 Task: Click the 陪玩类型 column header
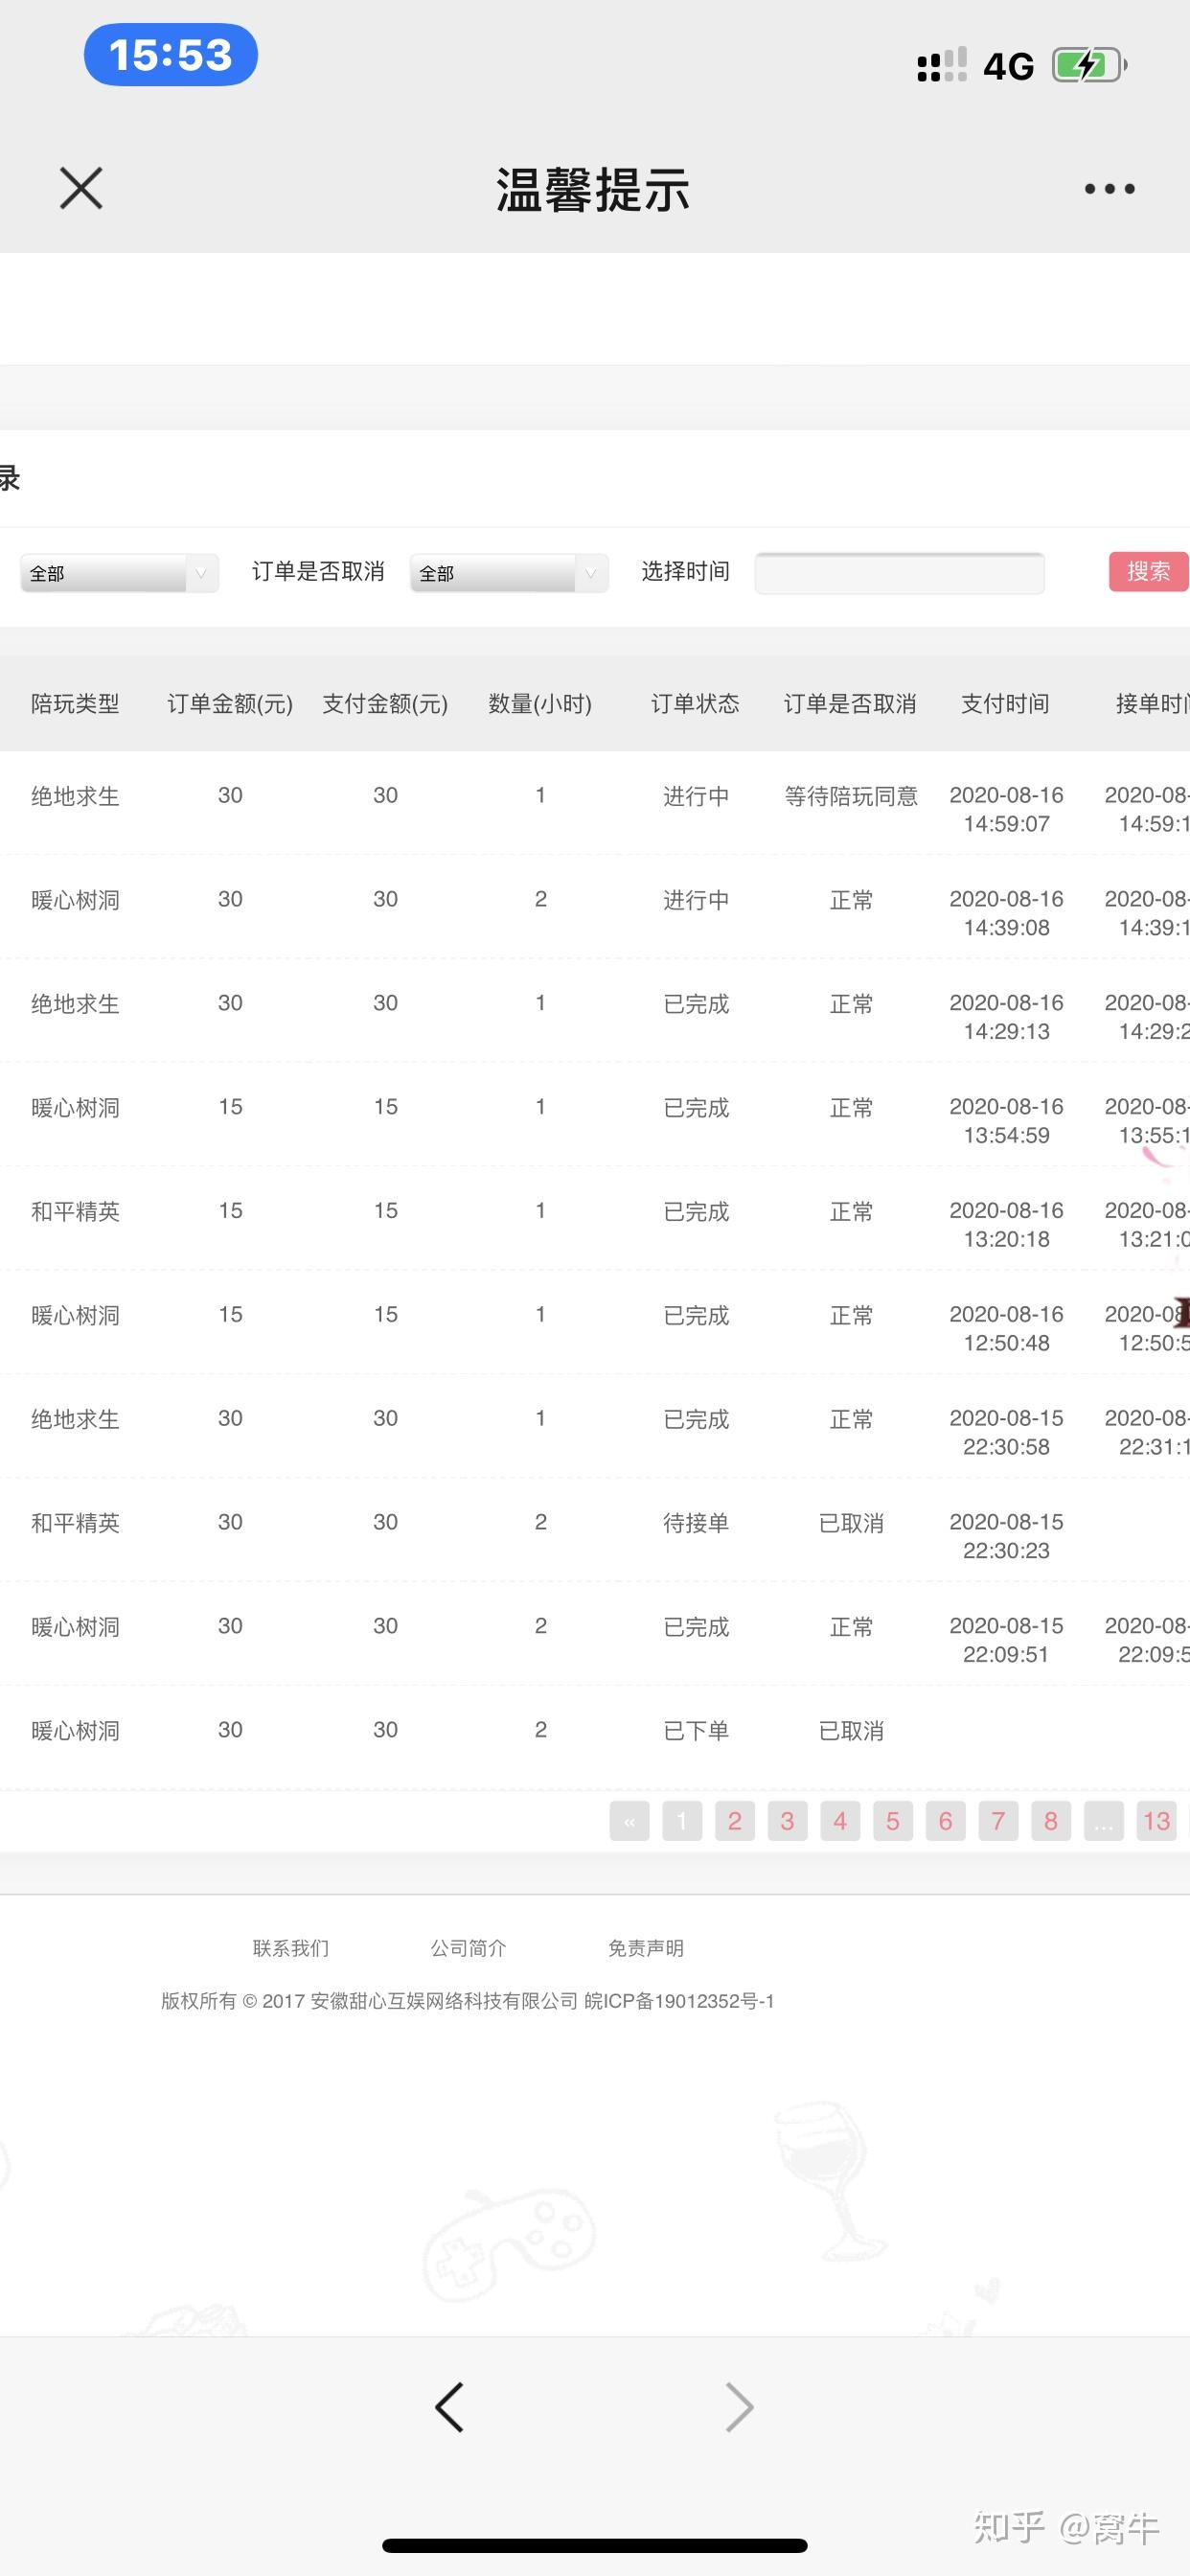75,704
